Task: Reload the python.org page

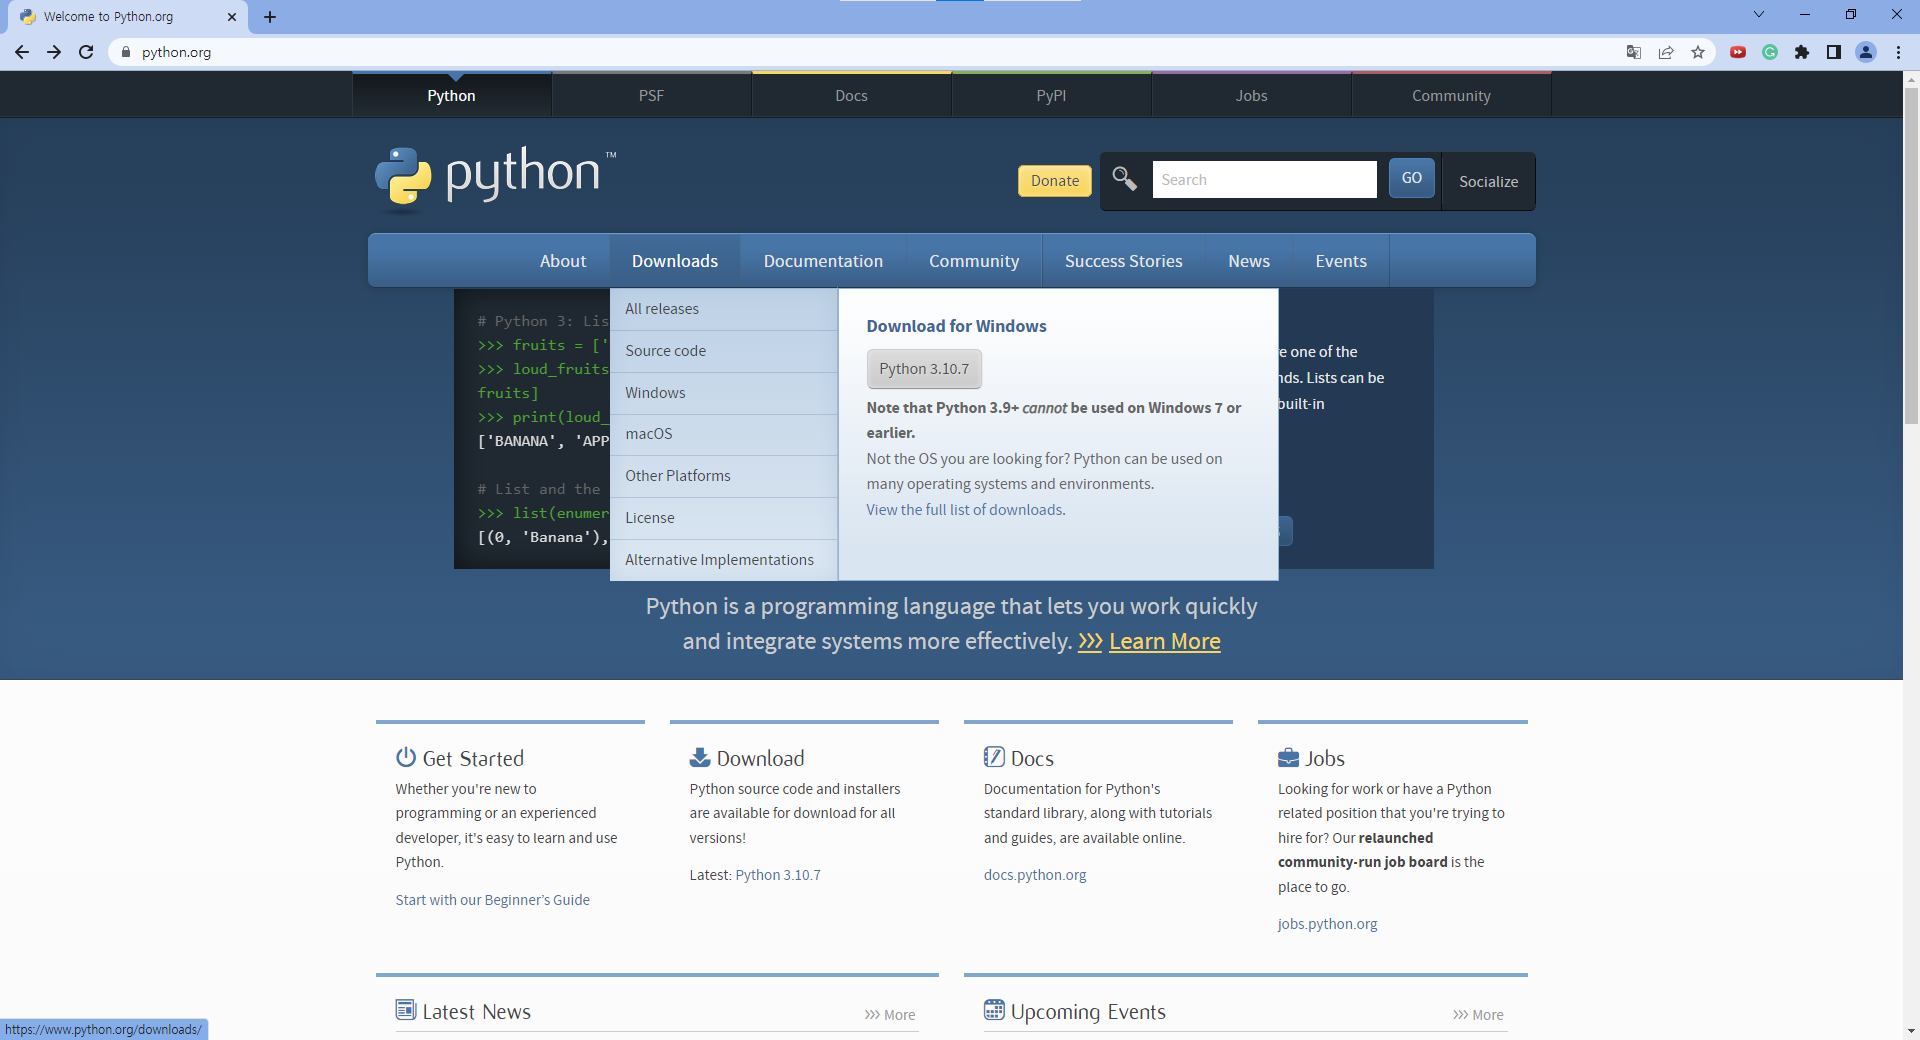Action: click(86, 52)
